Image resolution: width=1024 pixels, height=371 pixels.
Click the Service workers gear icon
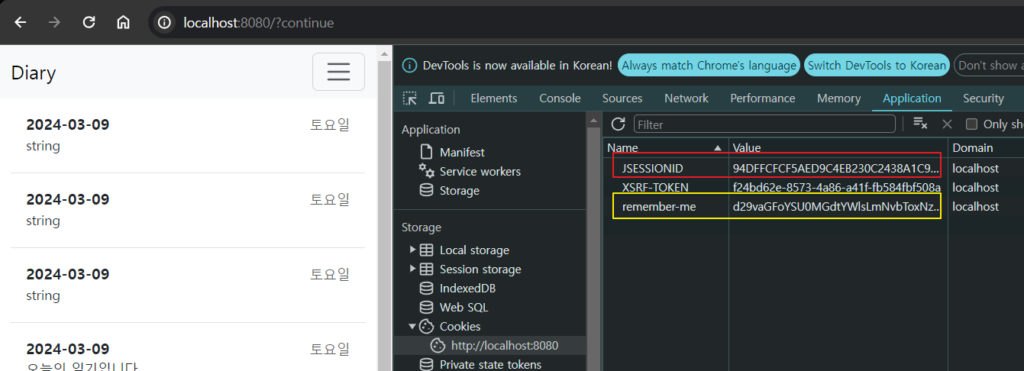[x=426, y=171]
